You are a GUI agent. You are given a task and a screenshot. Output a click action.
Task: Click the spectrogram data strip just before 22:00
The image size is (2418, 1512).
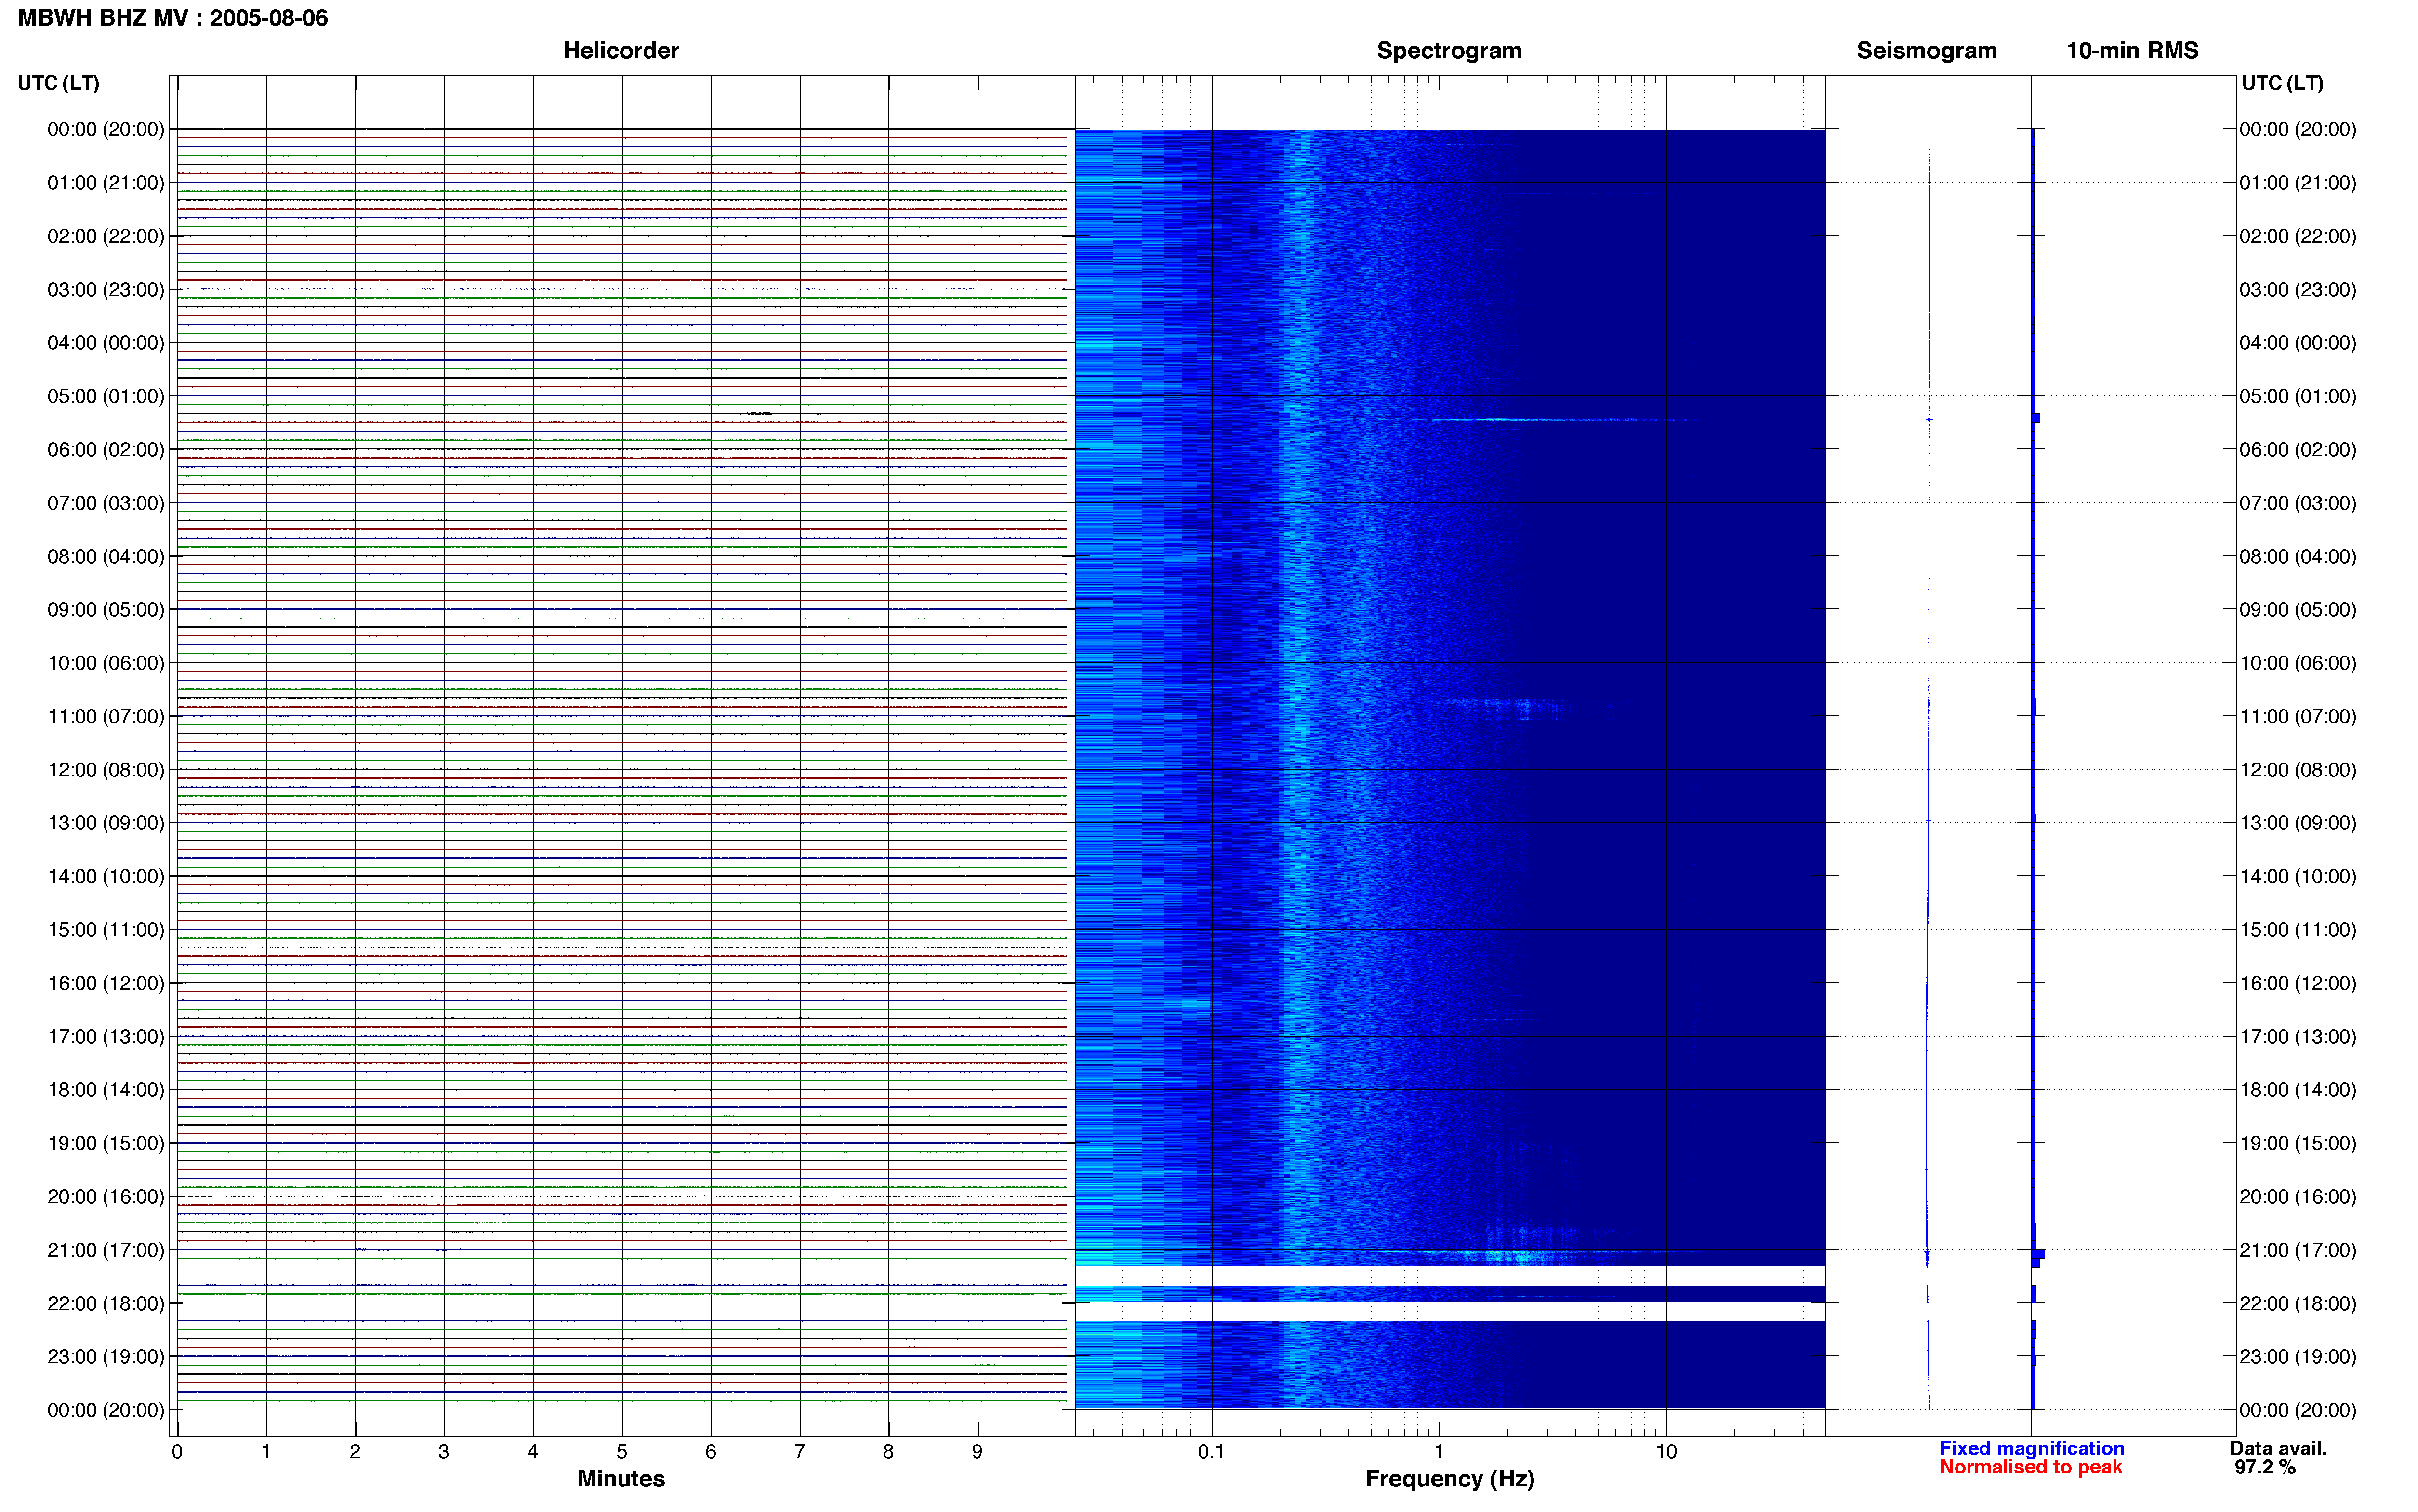click(x=1450, y=1293)
